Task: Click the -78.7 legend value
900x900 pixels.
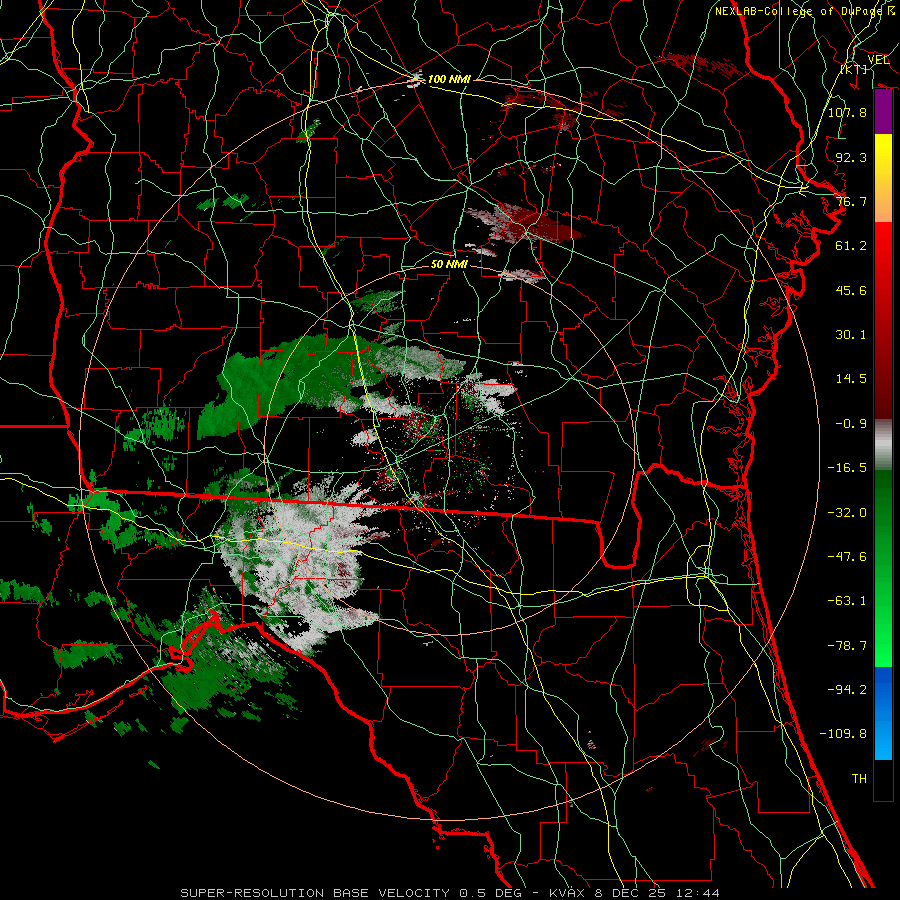Action: click(x=847, y=646)
